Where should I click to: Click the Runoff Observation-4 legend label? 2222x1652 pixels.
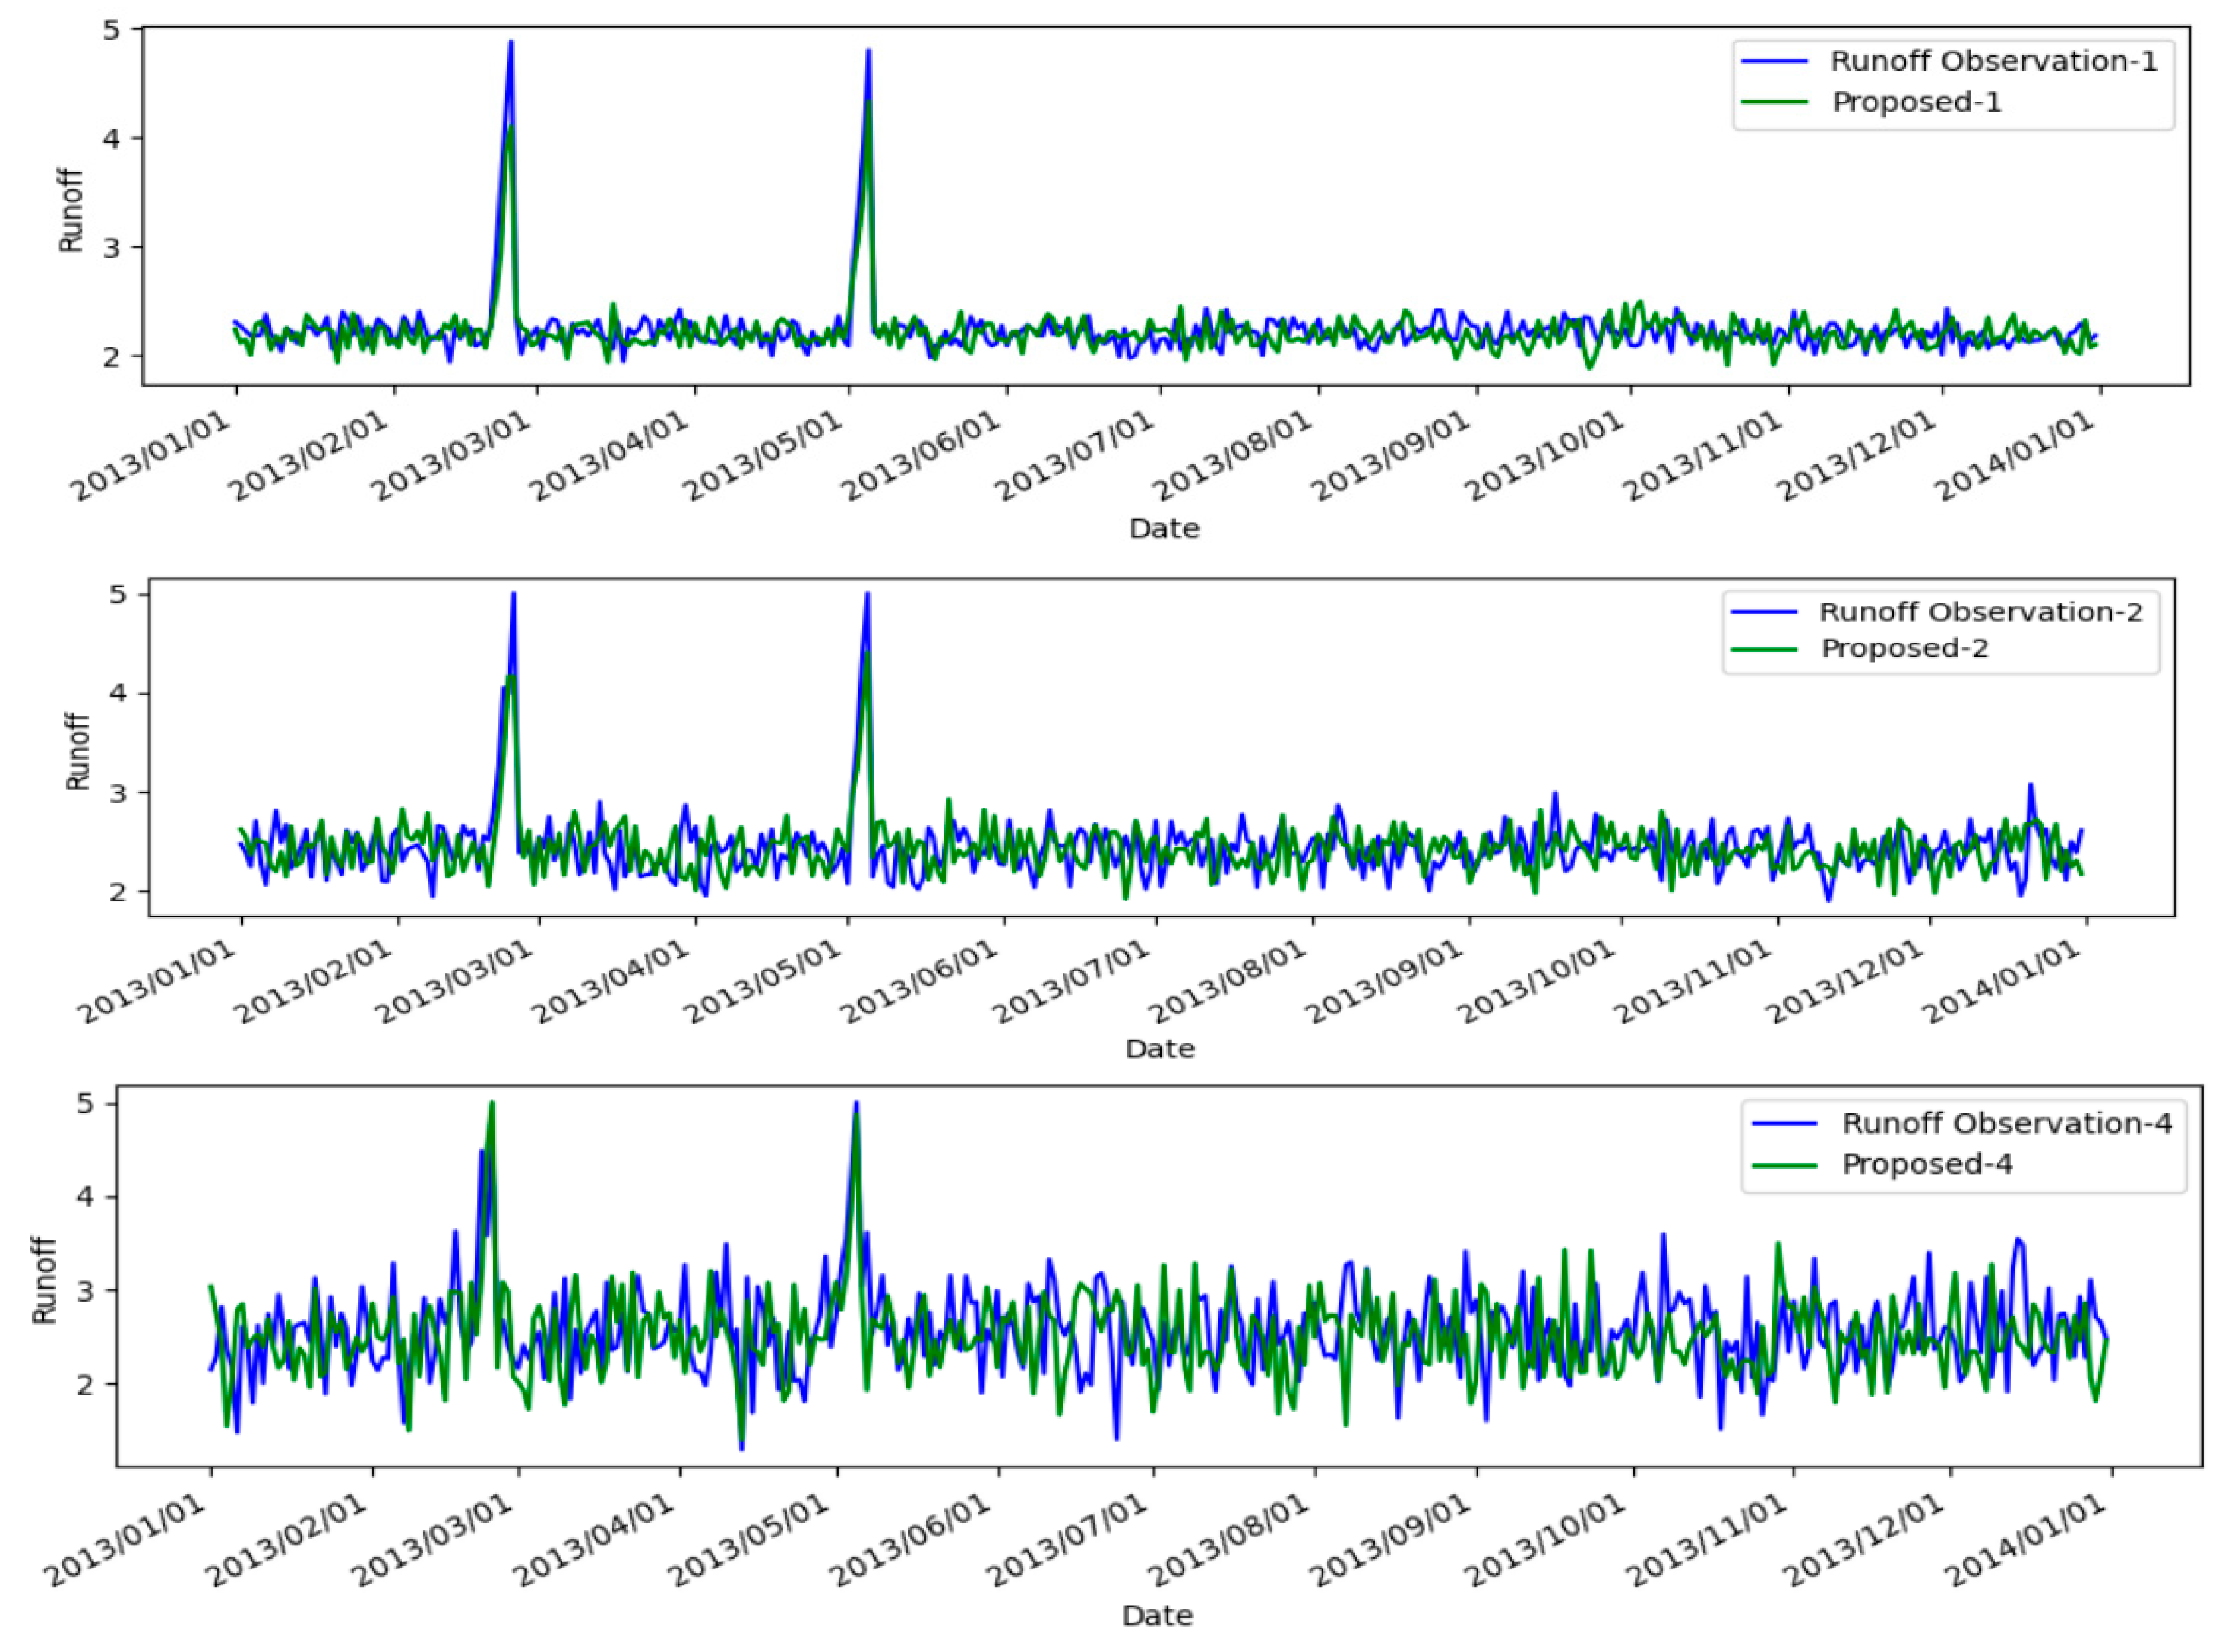click(x=2006, y=1123)
